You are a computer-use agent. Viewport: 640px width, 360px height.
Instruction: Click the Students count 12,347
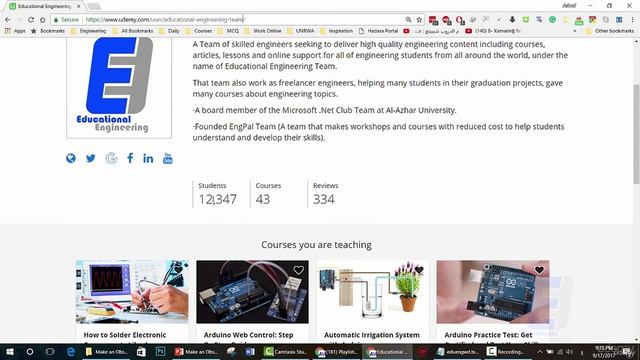click(218, 199)
